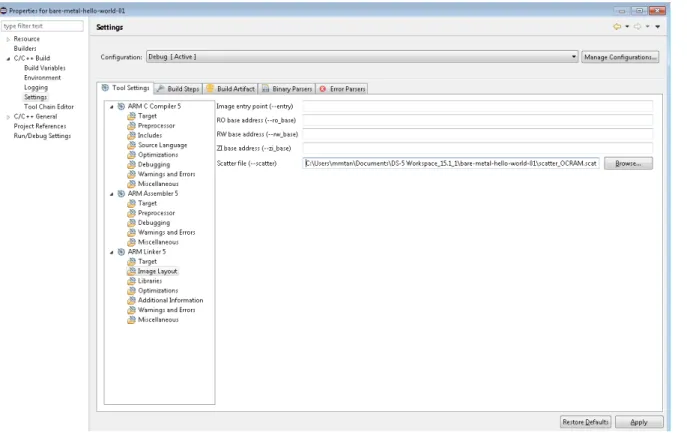Viewport: 687px width, 438px height.
Task: Select Builders in the left tree
Action: pyautogui.click(x=25, y=49)
